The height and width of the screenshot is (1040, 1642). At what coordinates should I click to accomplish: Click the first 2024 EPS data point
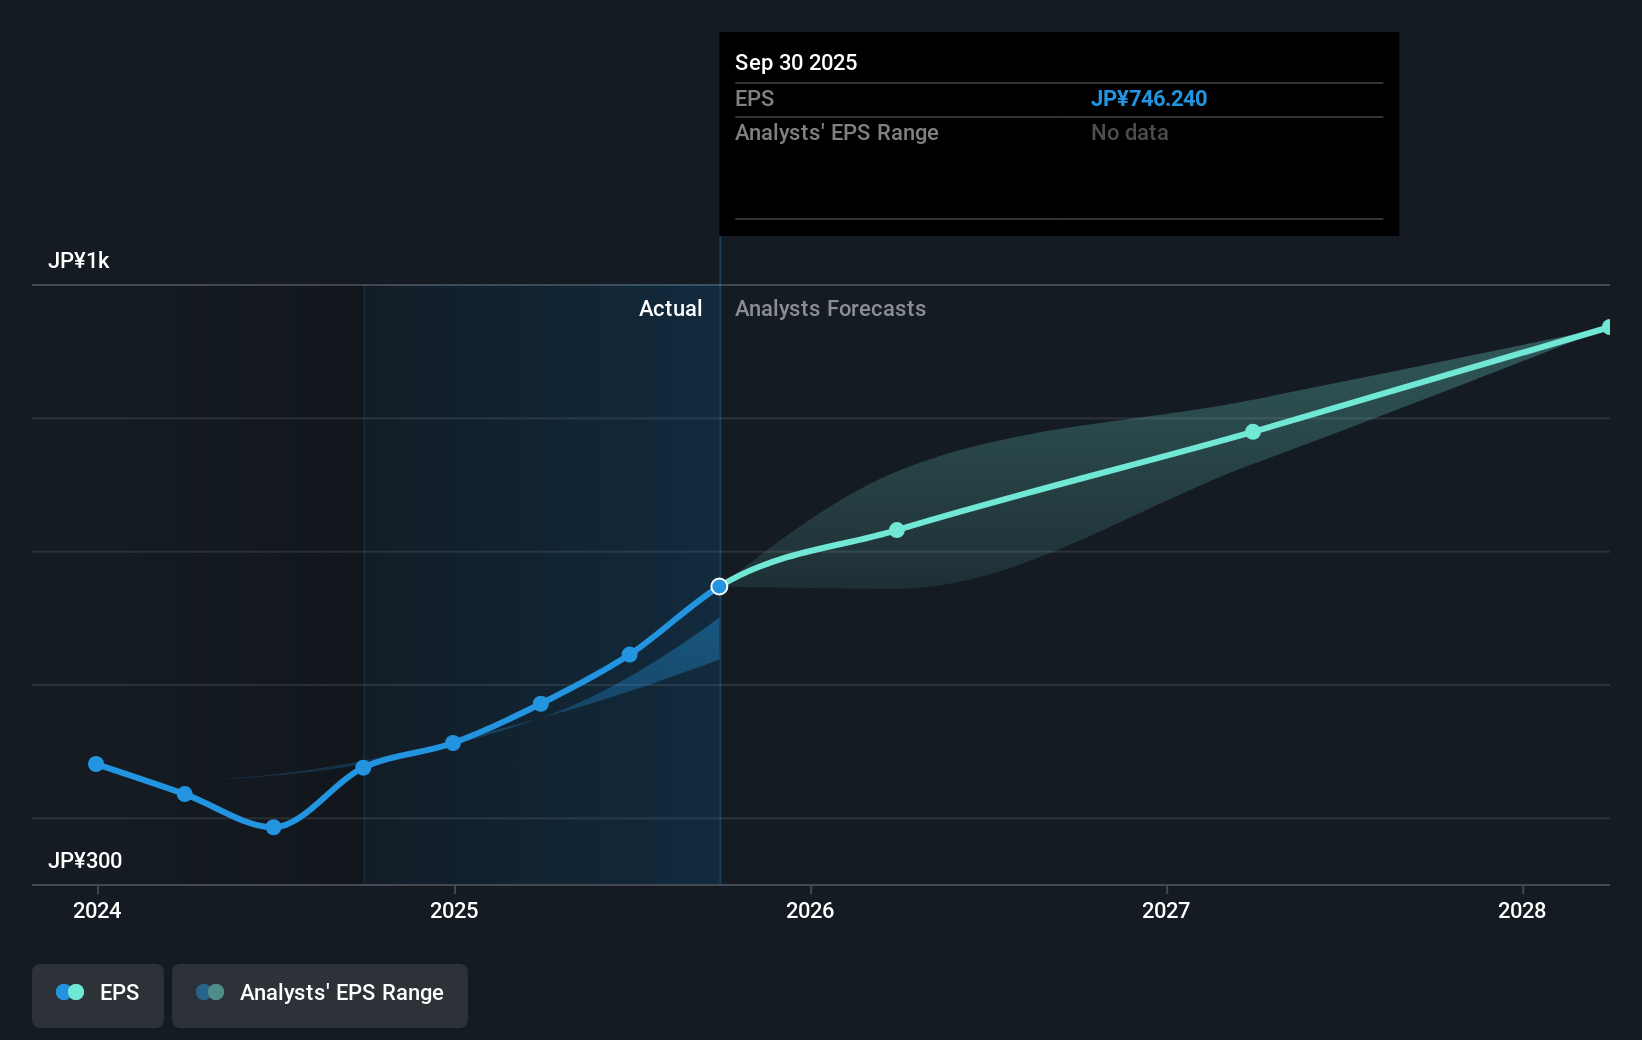coord(96,764)
